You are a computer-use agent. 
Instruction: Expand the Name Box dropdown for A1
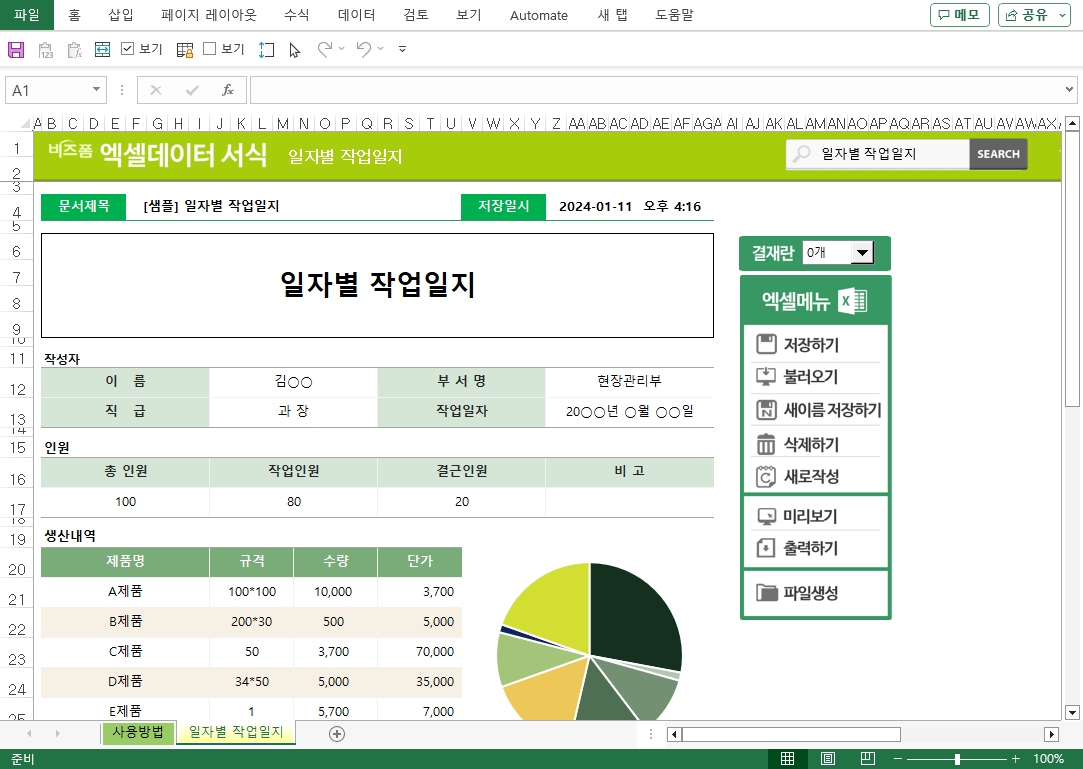pyautogui.click(x=97, y=90)
